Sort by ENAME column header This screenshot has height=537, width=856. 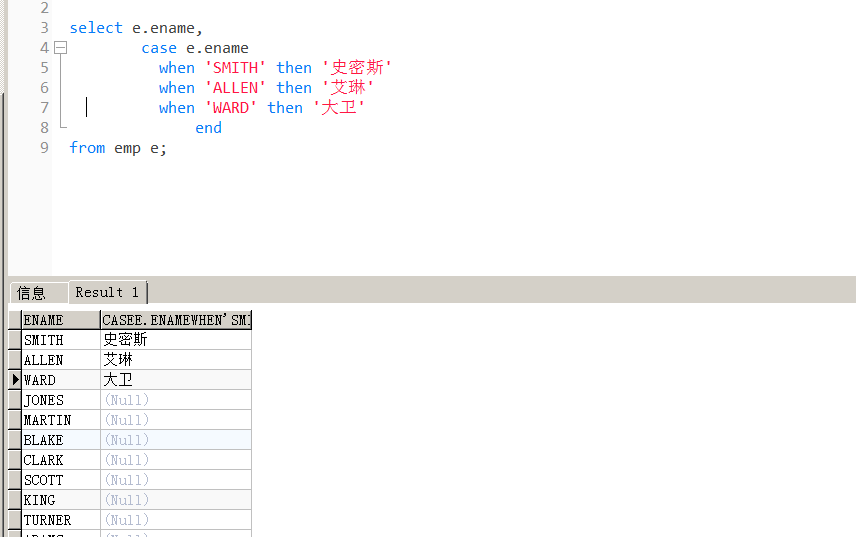pyautogui.click(x=61, y=320)
